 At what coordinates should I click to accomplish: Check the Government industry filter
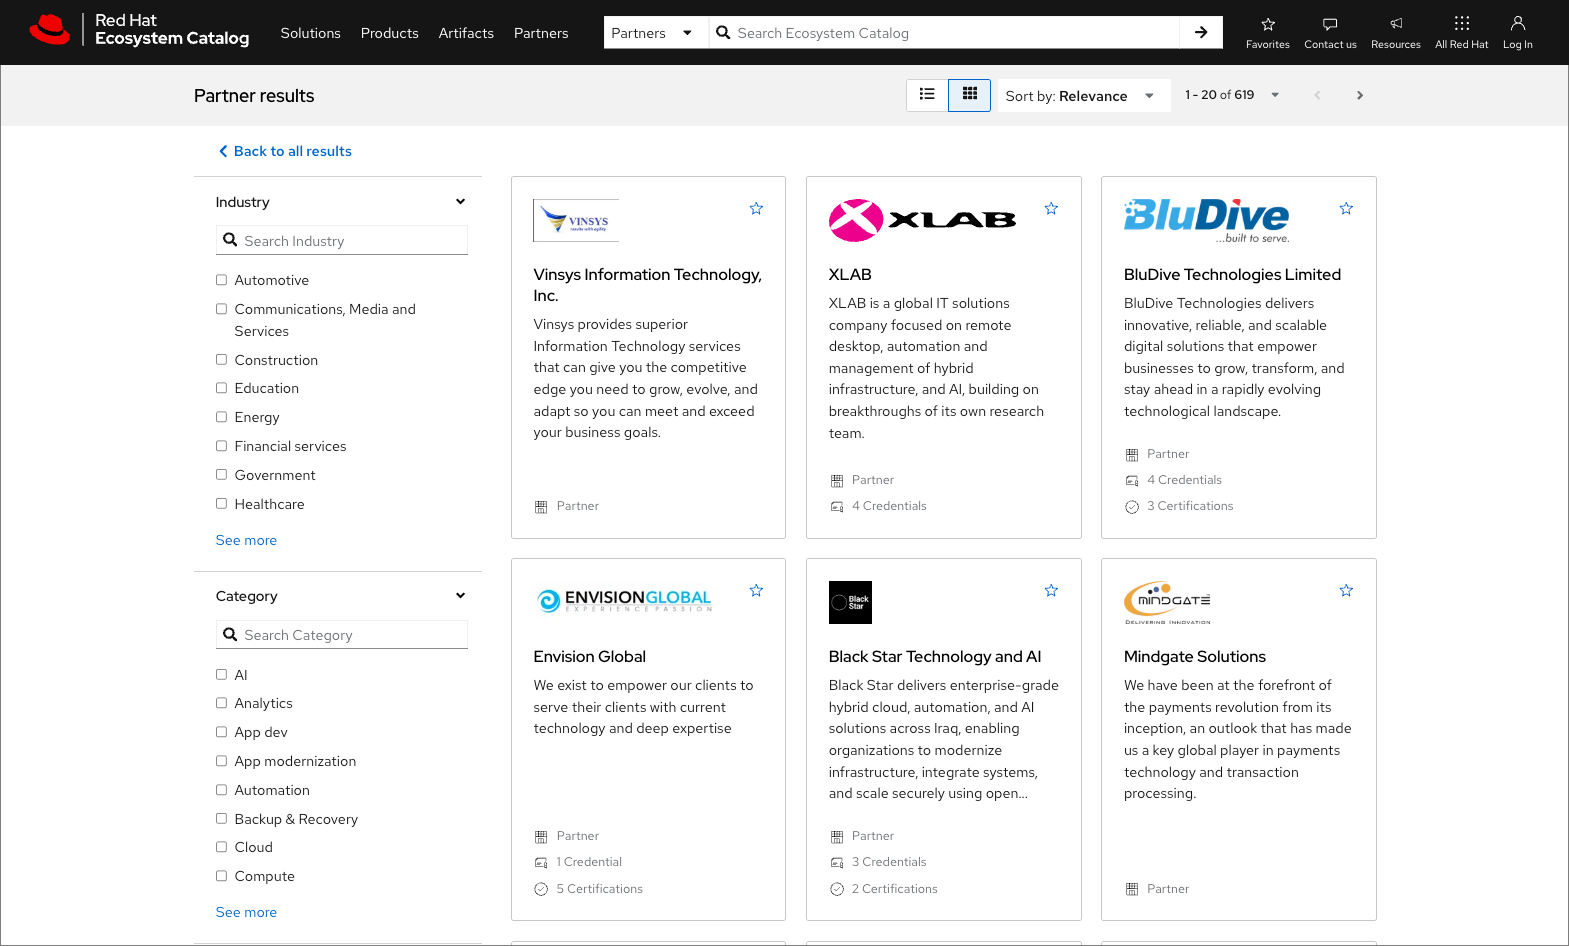(x=221, y=475)
